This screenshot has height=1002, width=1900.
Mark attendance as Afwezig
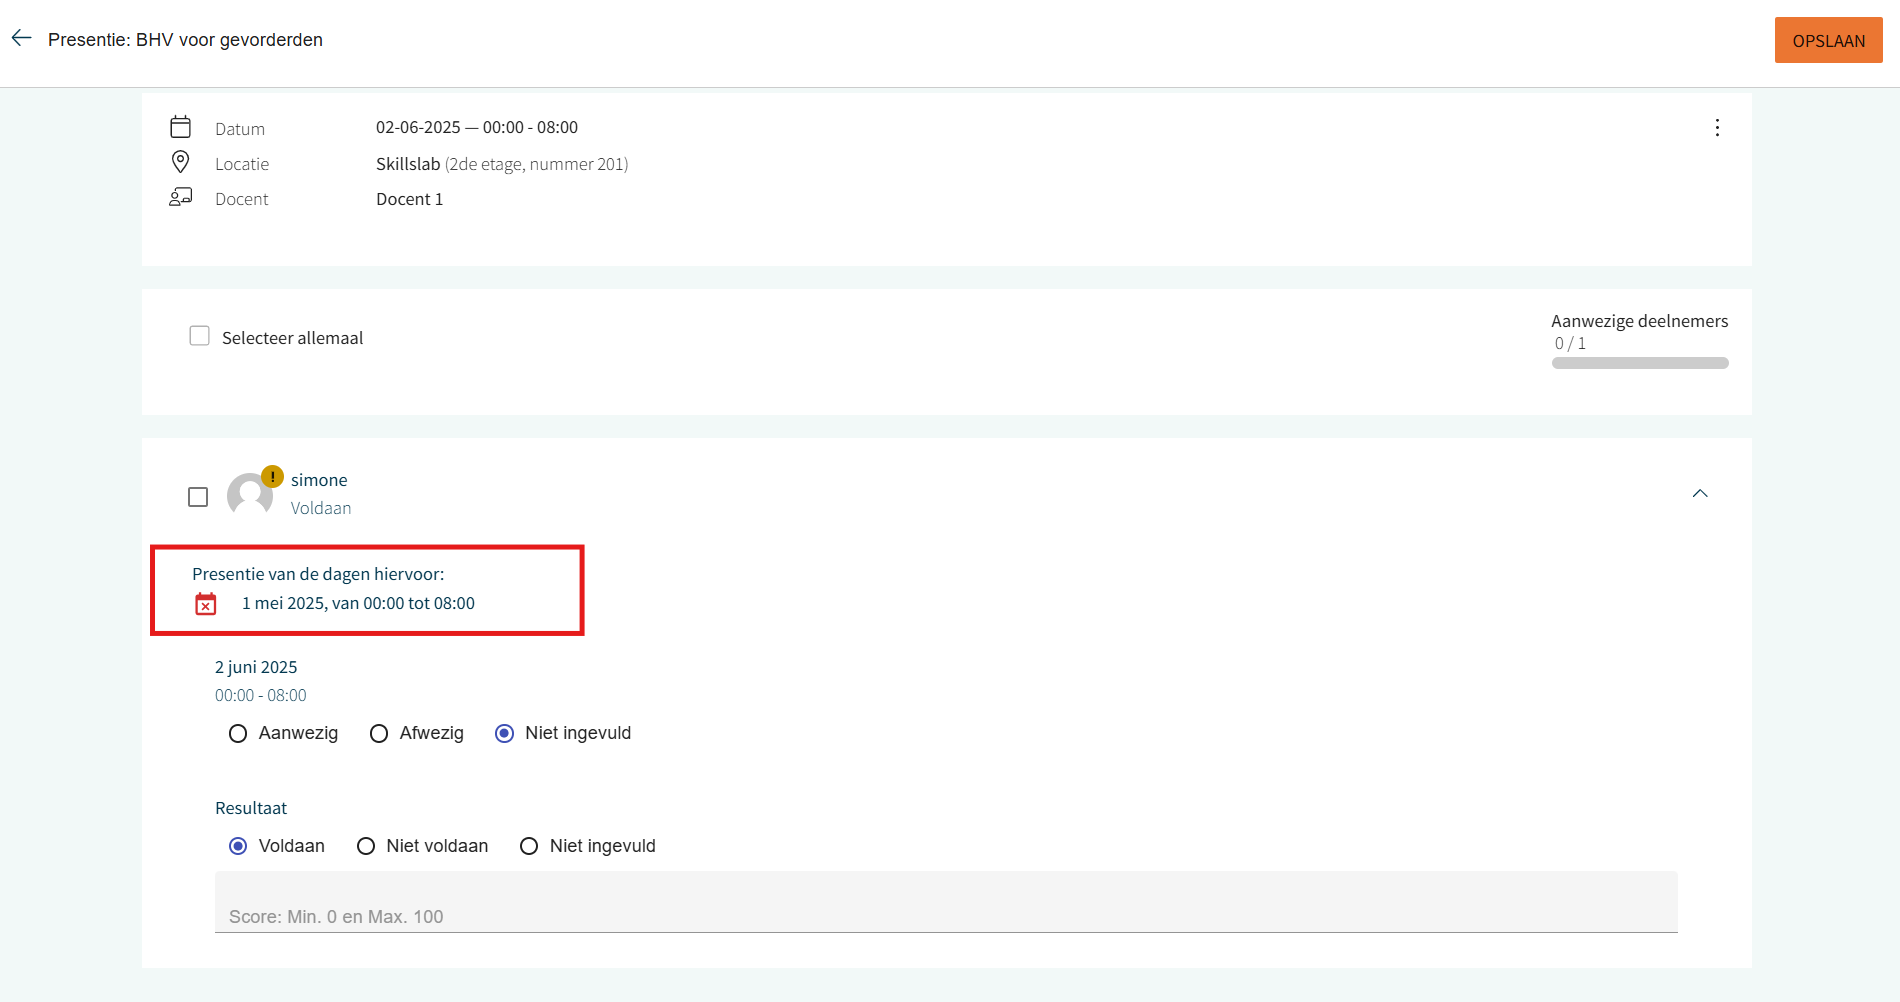[379, 734]
